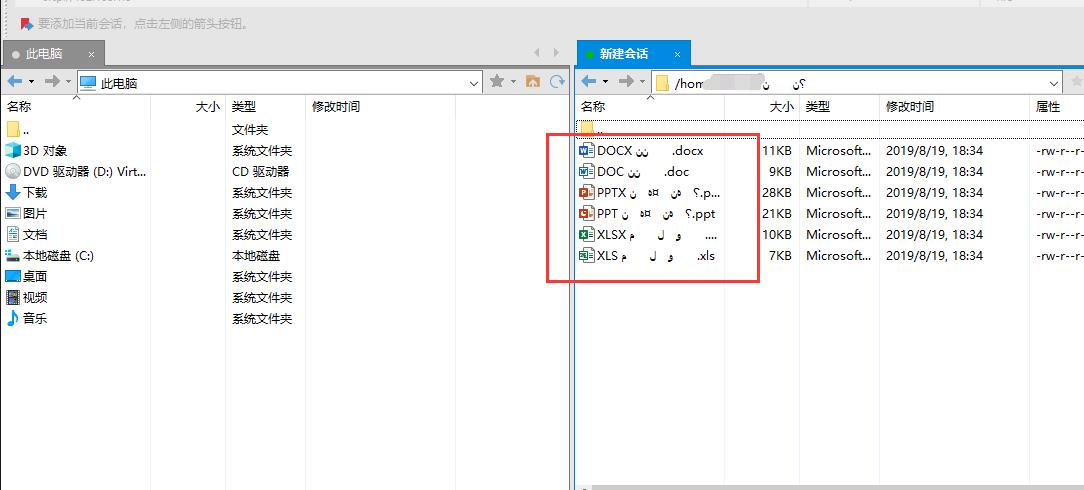Go forward in the remote session pane
This screenshot has width=1084, height=490.
point(626,82)
